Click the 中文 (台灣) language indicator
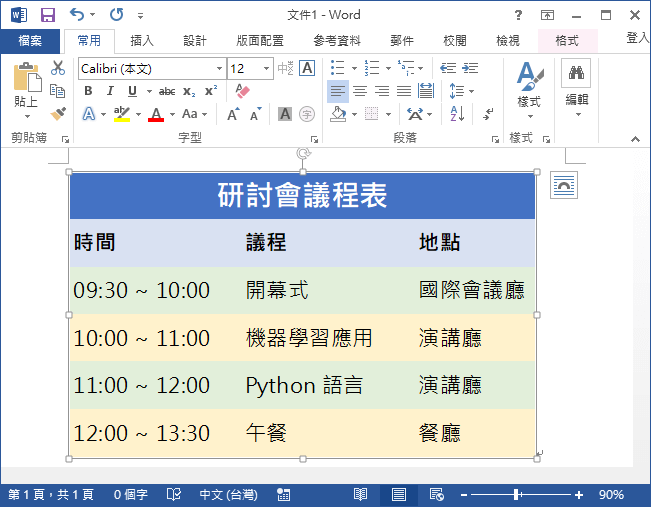The width and height of the screenshot is (651, 507). (x=228, y=495)
